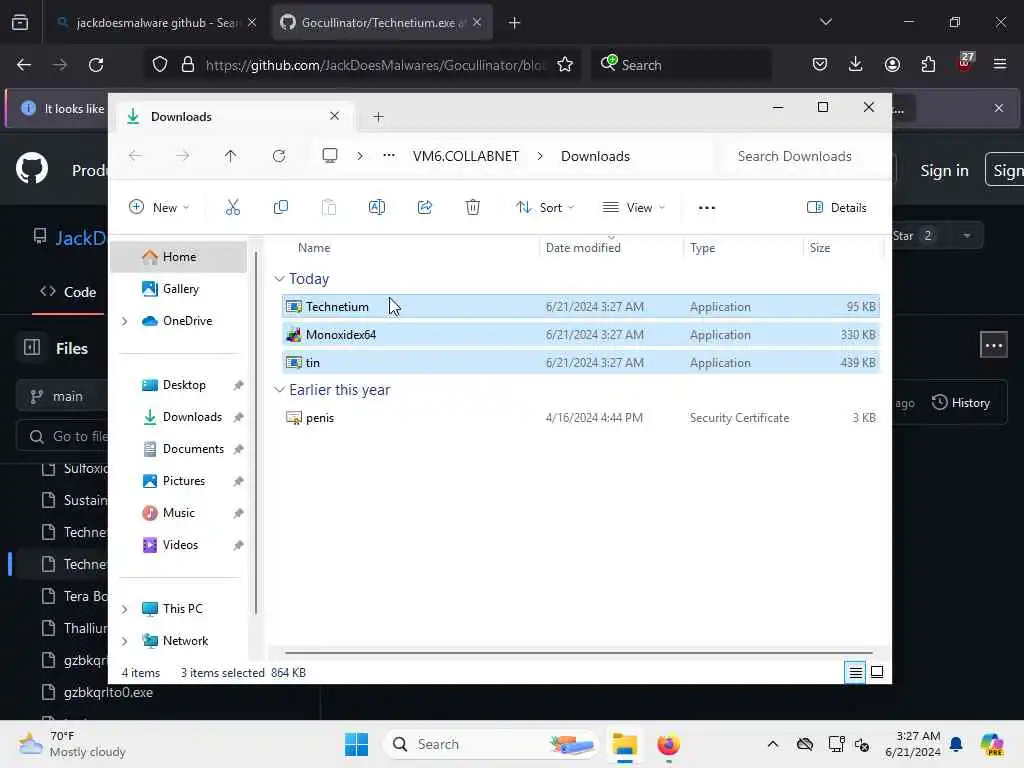Expand OneDrive in the navigation pane

point(124,321)
